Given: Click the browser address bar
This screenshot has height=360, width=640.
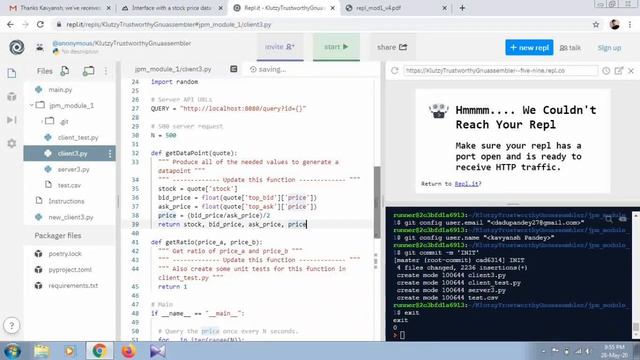Looking at the screenshot, I should click(x=322, y=24).
